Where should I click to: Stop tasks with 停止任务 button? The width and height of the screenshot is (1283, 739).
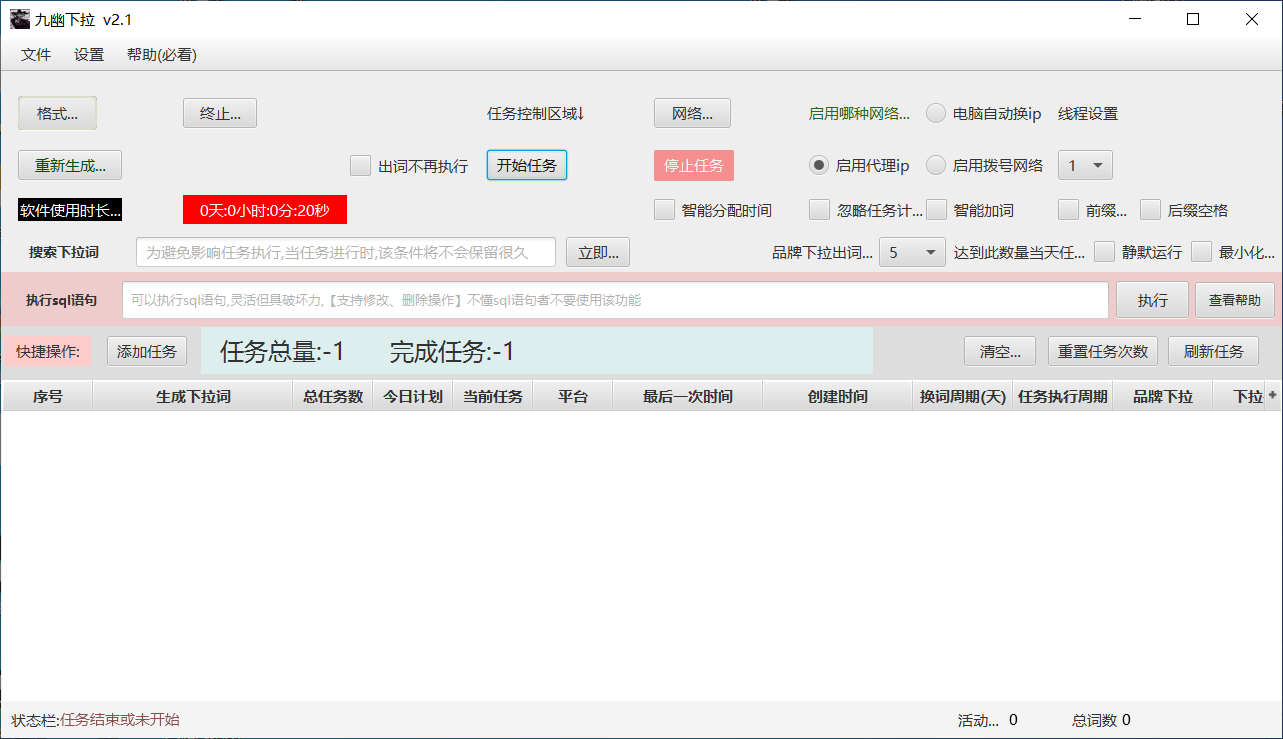click(693, 165)
